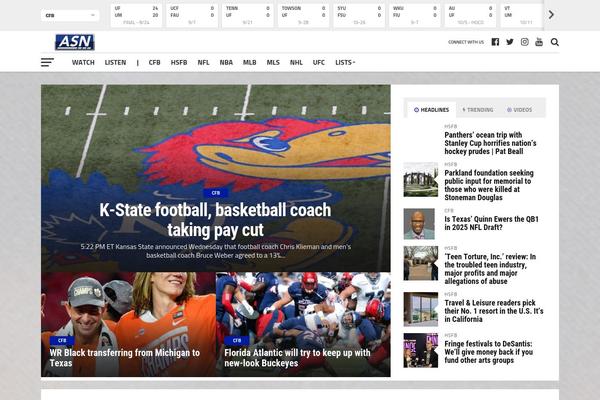The width and height of the screenshot is (600, 400).
Task: Go to ASN logo home
Action: point(75,42)
